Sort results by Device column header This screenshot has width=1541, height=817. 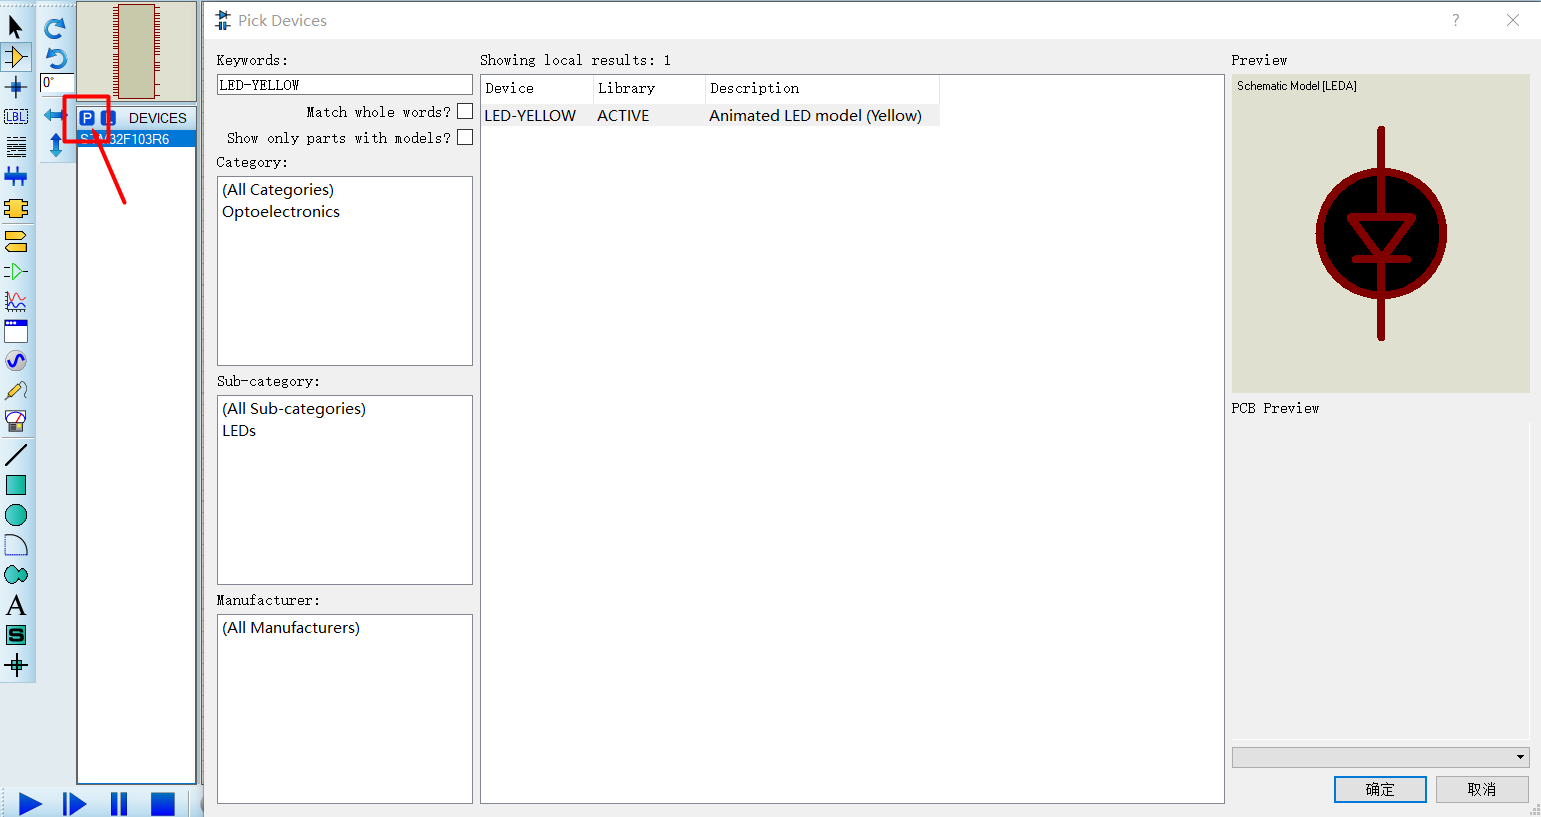click(537, 89)
